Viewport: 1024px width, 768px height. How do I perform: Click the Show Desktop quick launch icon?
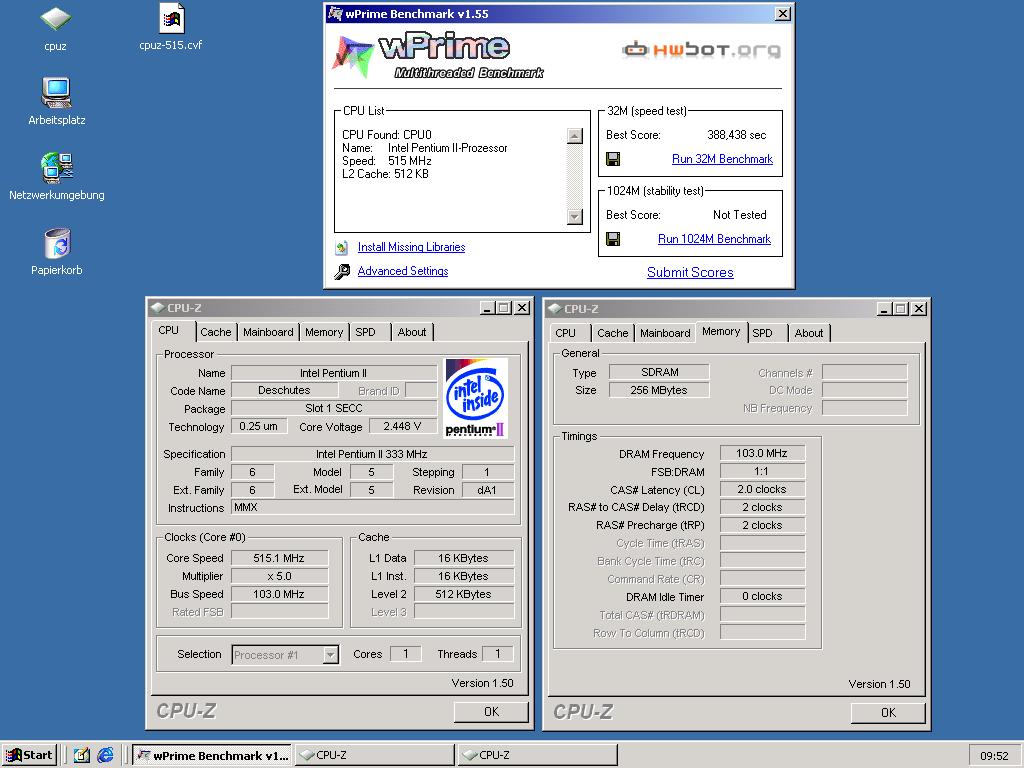(x=82, y=755)
